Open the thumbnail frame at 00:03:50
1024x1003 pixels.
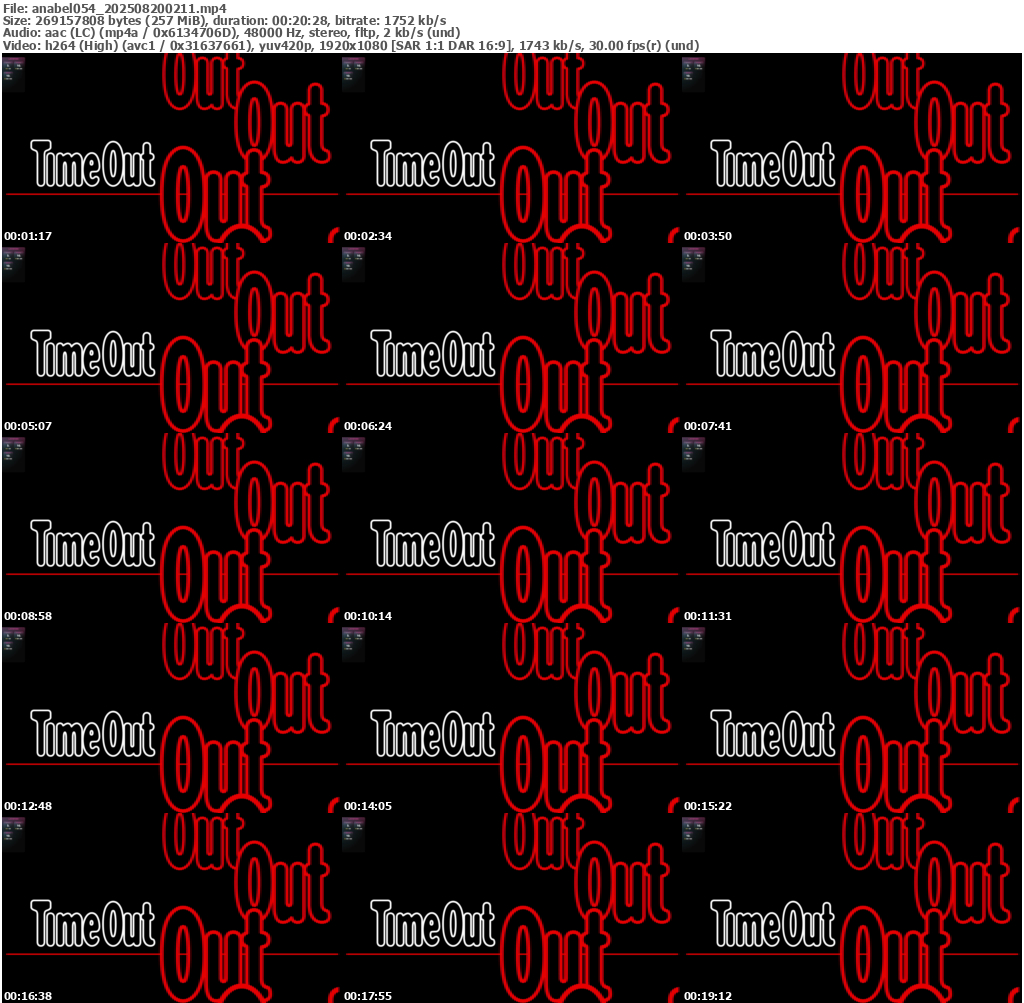852,148
